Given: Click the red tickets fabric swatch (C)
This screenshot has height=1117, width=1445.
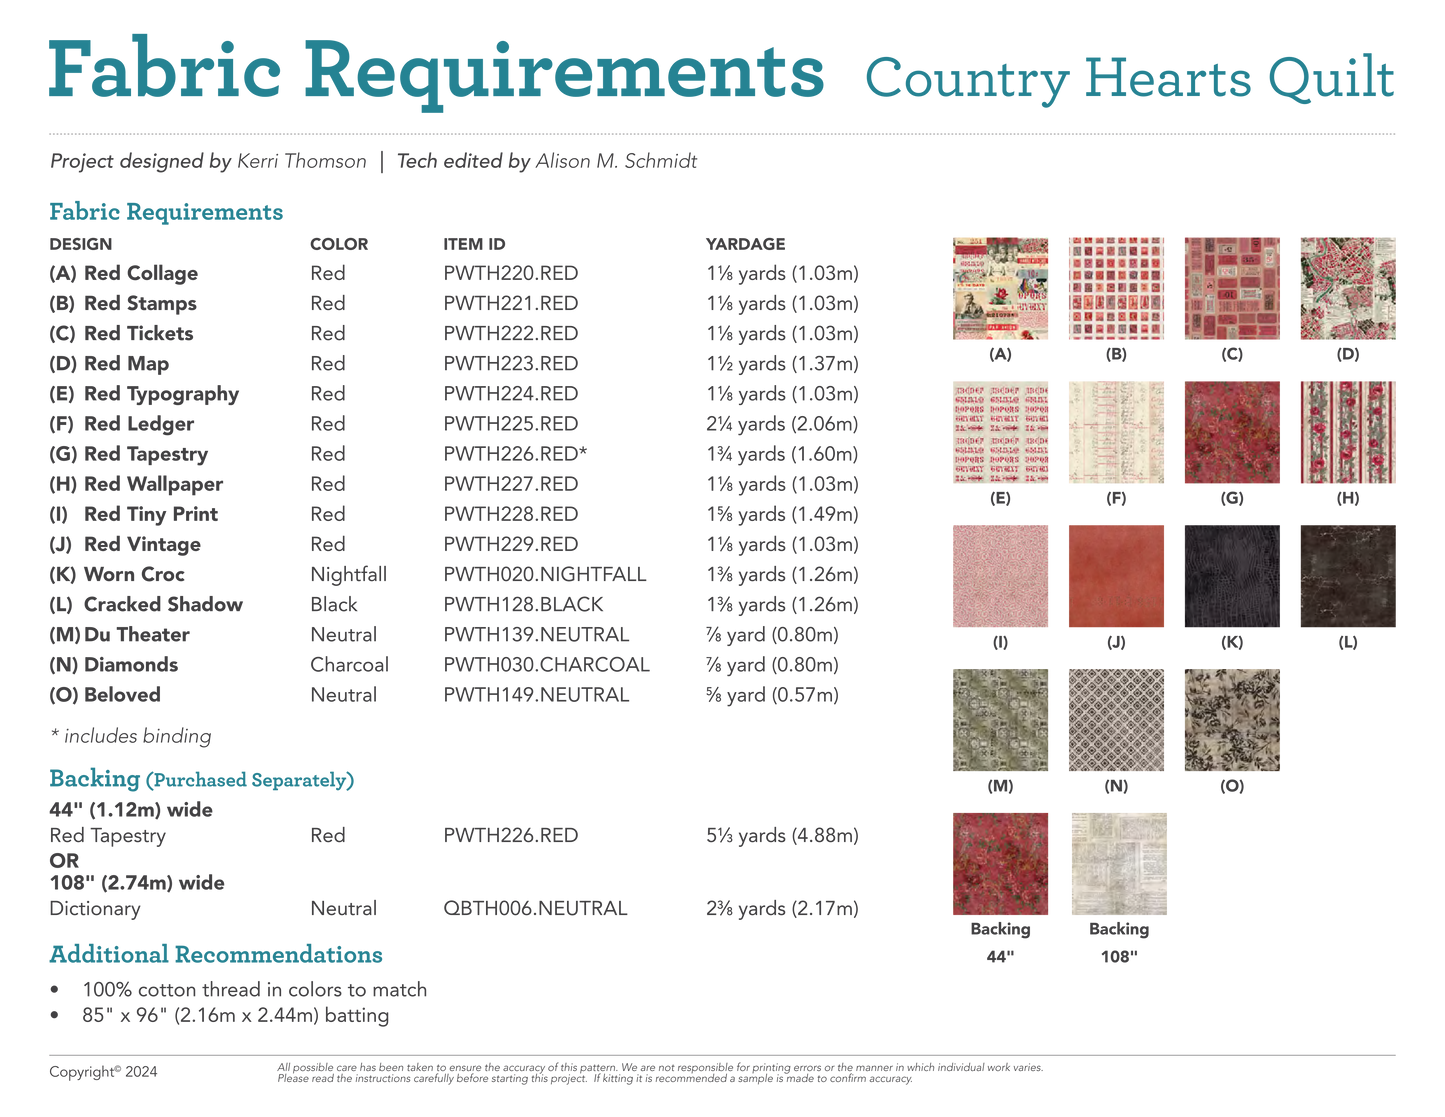Looking at the screenshot, I should pyautogui.click(x=1232, y=289).
